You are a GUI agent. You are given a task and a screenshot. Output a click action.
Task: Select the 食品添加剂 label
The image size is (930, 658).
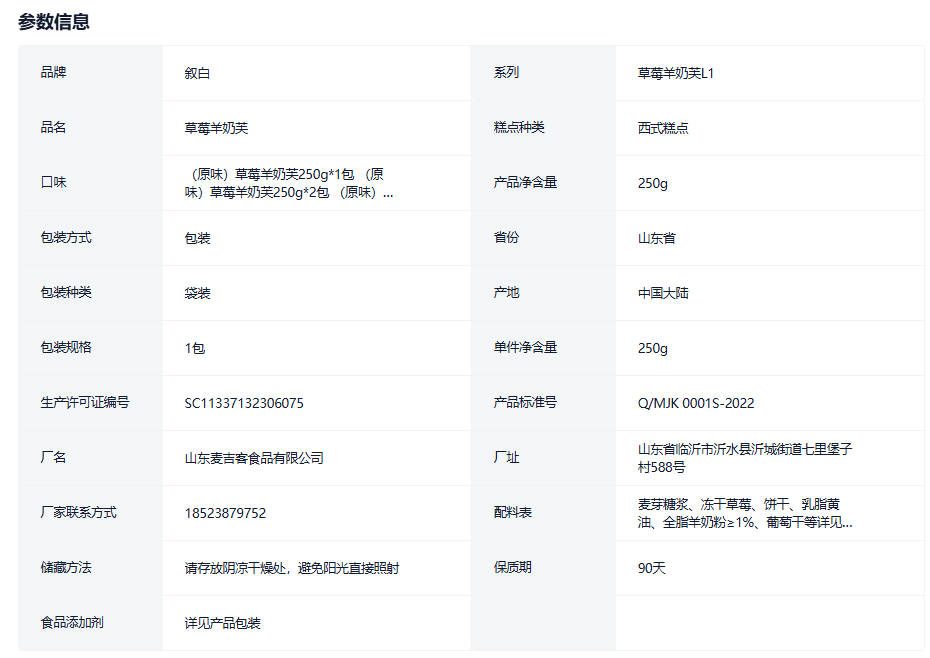click(72, 622)
